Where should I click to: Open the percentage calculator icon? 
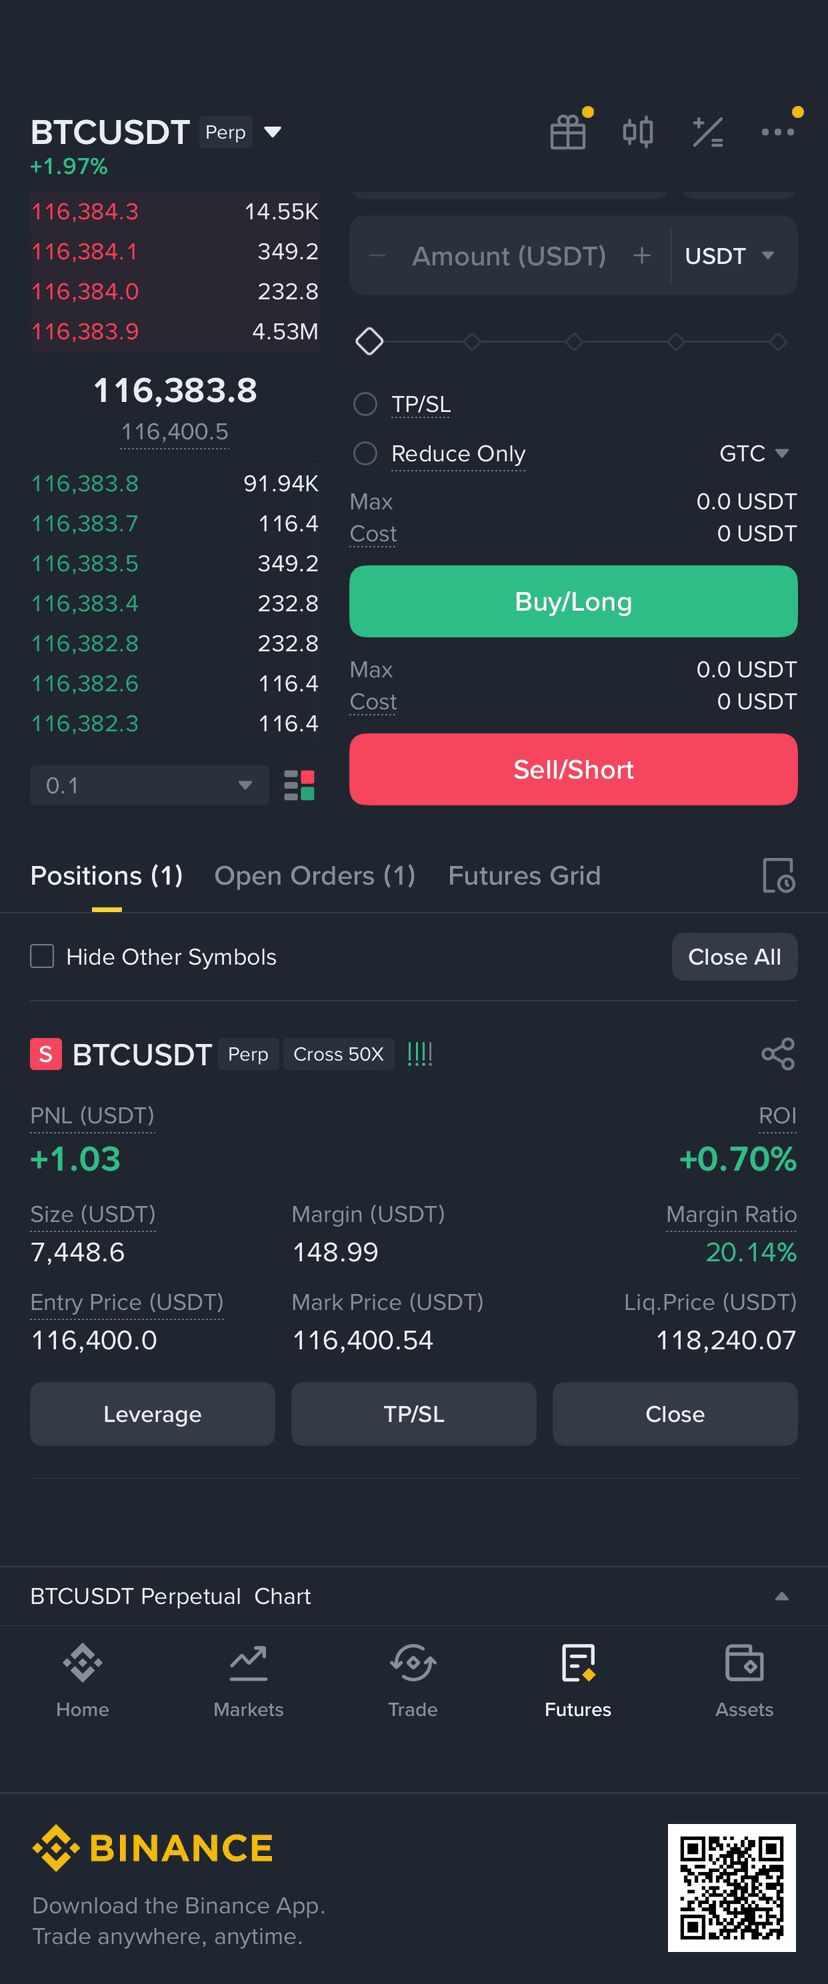pos(708,132)
